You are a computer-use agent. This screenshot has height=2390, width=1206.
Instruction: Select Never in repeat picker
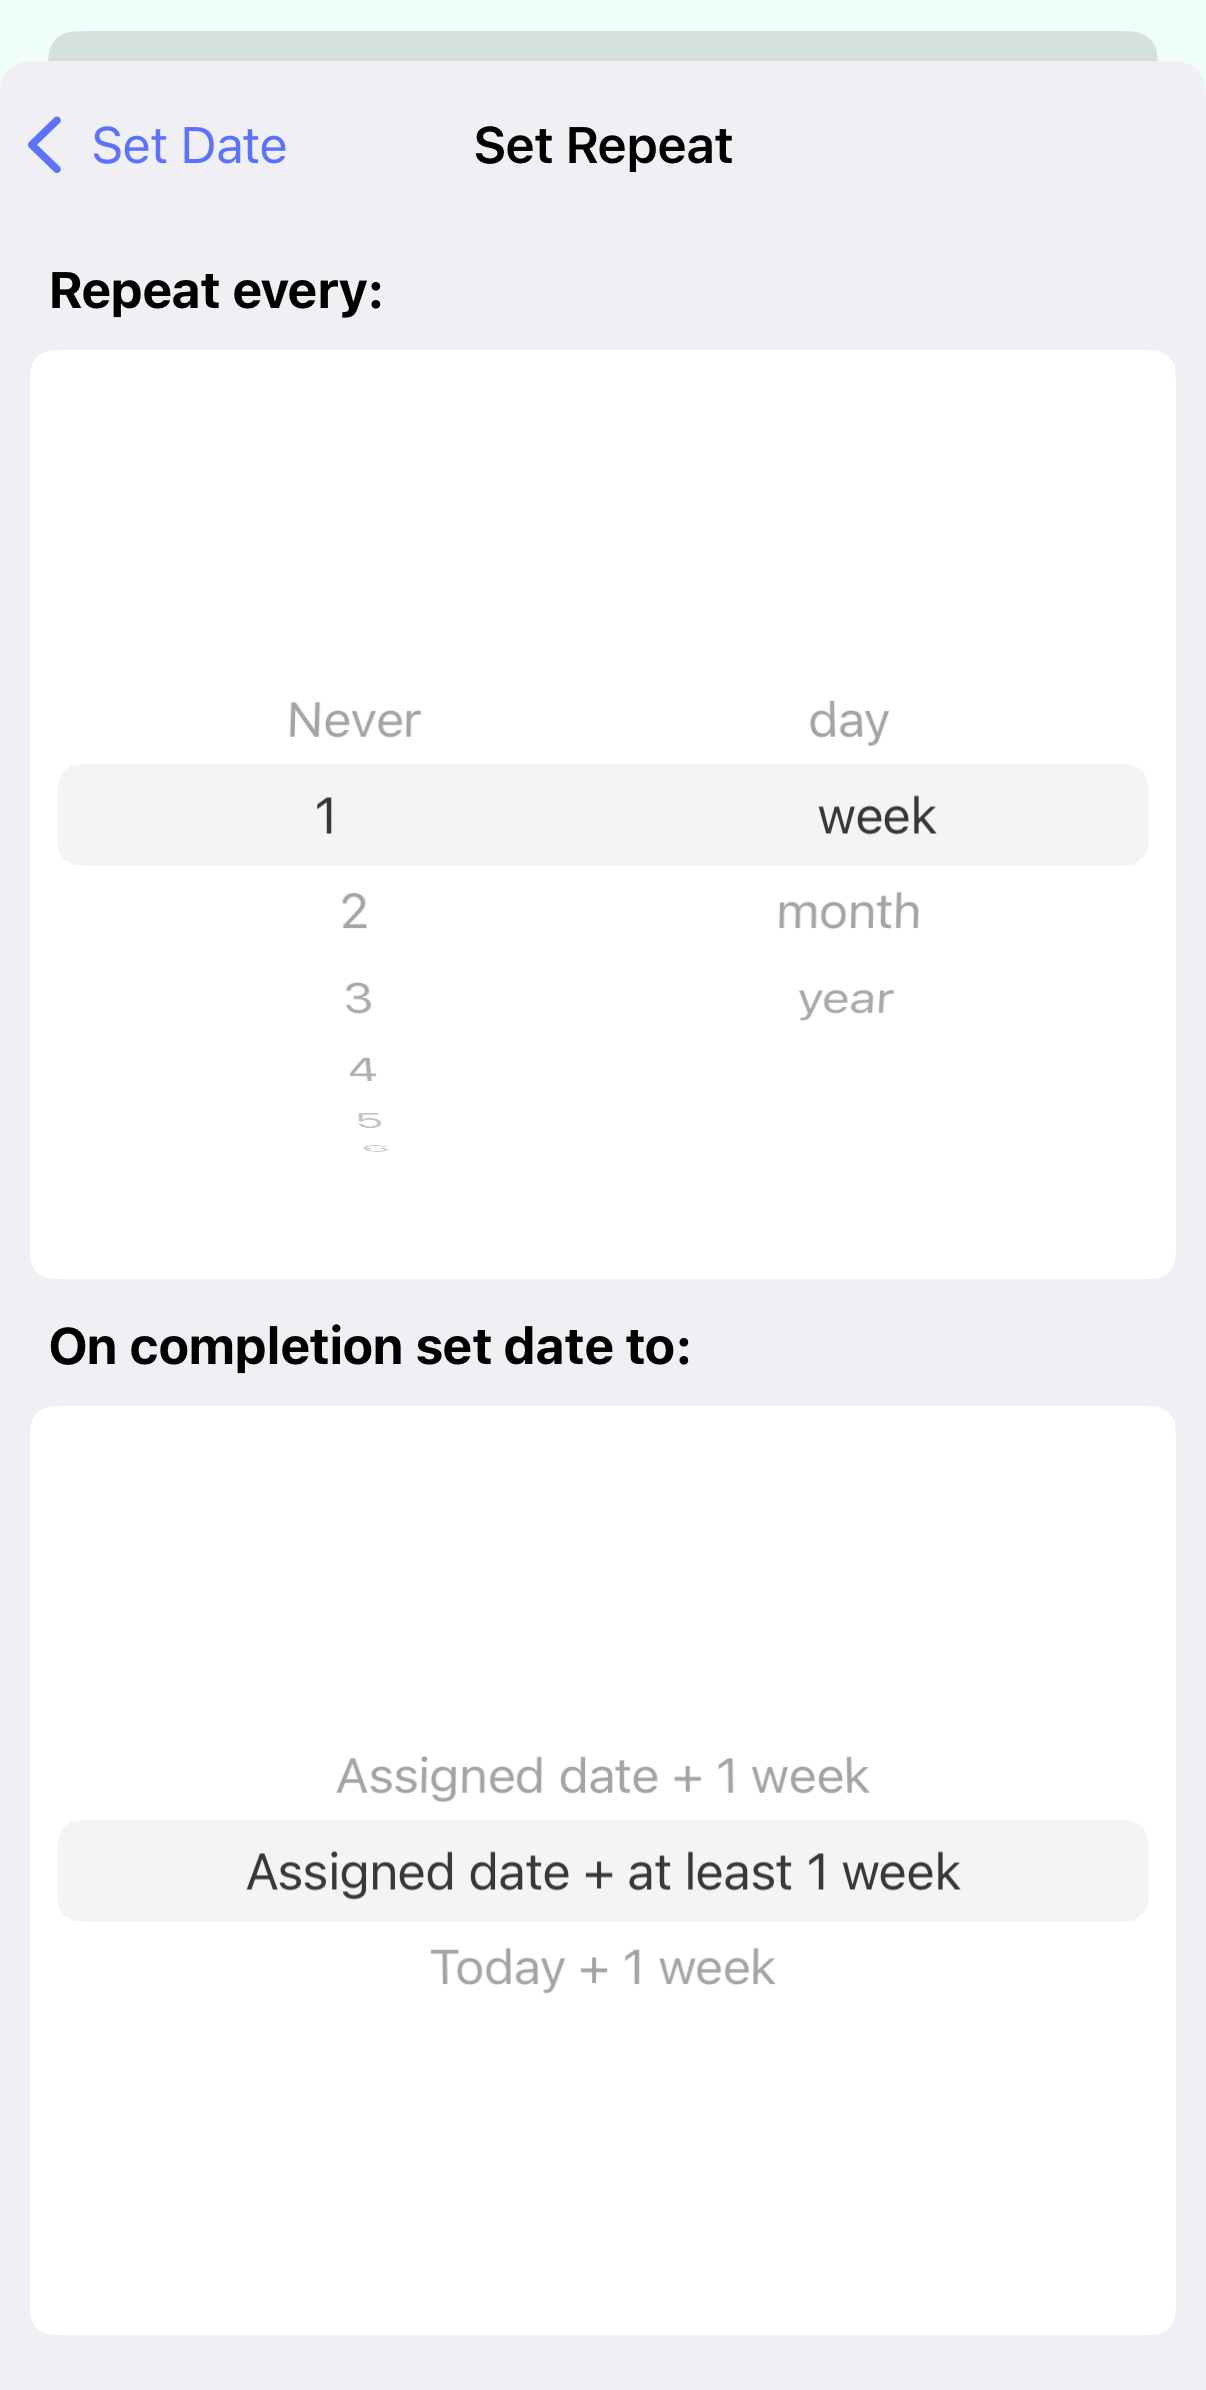[354, 720]
